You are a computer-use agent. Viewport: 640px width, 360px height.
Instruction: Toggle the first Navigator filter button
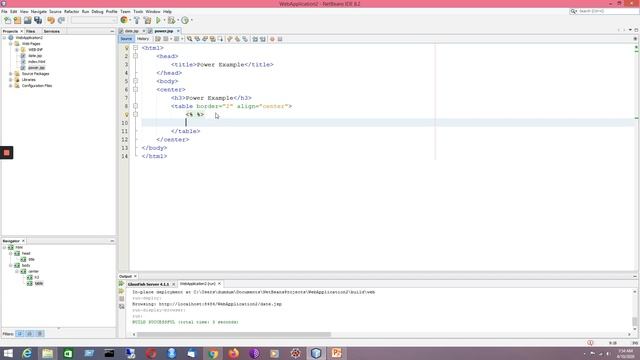click(x=20, y=334)
